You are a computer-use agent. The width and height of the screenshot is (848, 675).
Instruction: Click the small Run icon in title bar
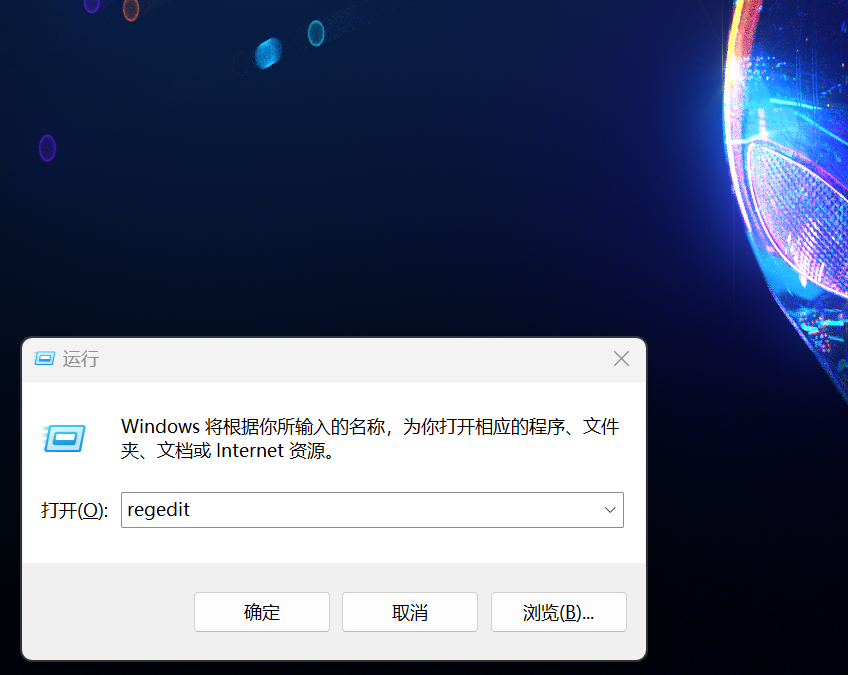pyautogui.click(x=44, y=358)
